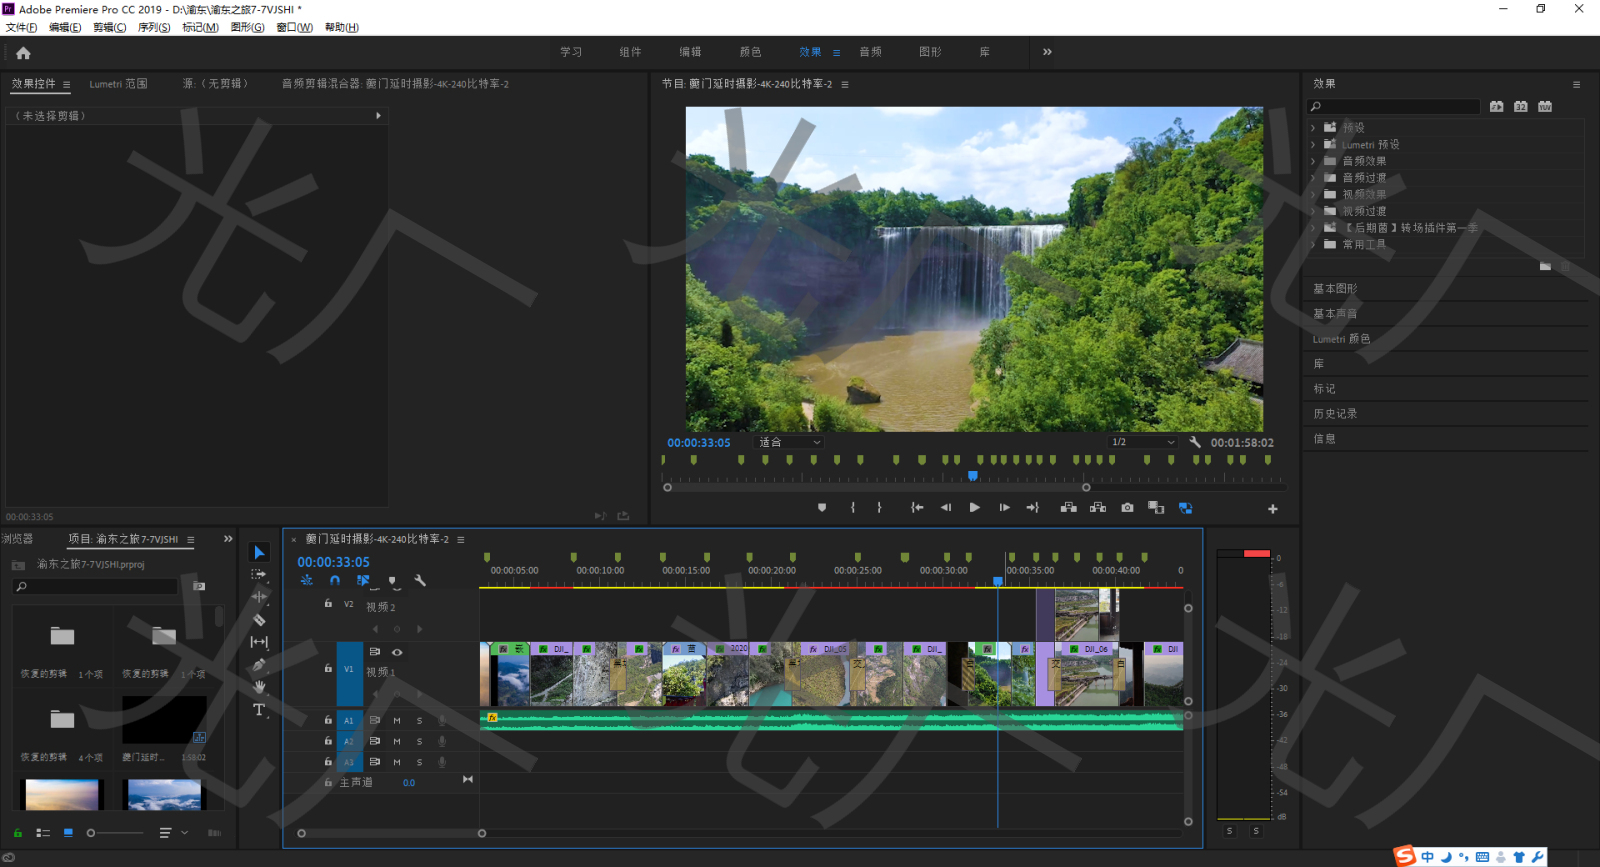Open the 基本图形 panel

pyautogui.click(x=1335, y=289)
